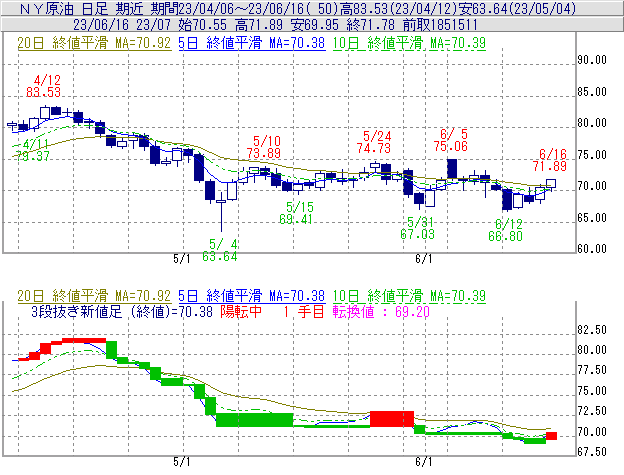Click the 1 手目 text
This screenshot has width=624, height=475.
click(304, 311)
